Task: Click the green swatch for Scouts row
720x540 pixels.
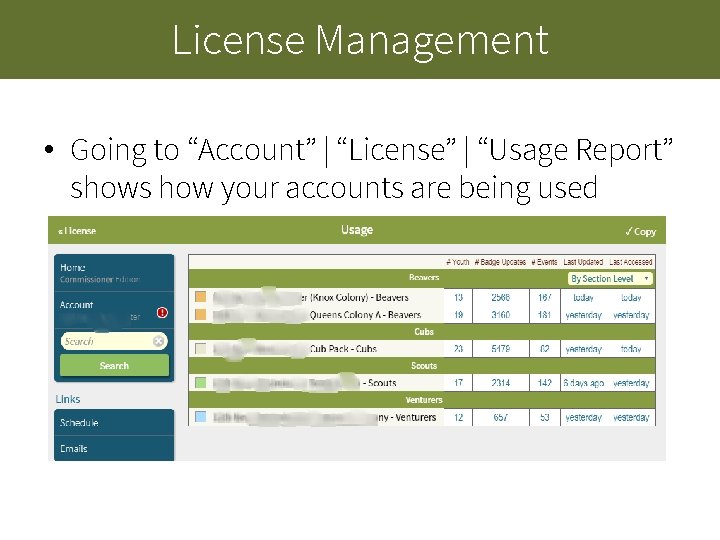Action: point(201,382)
